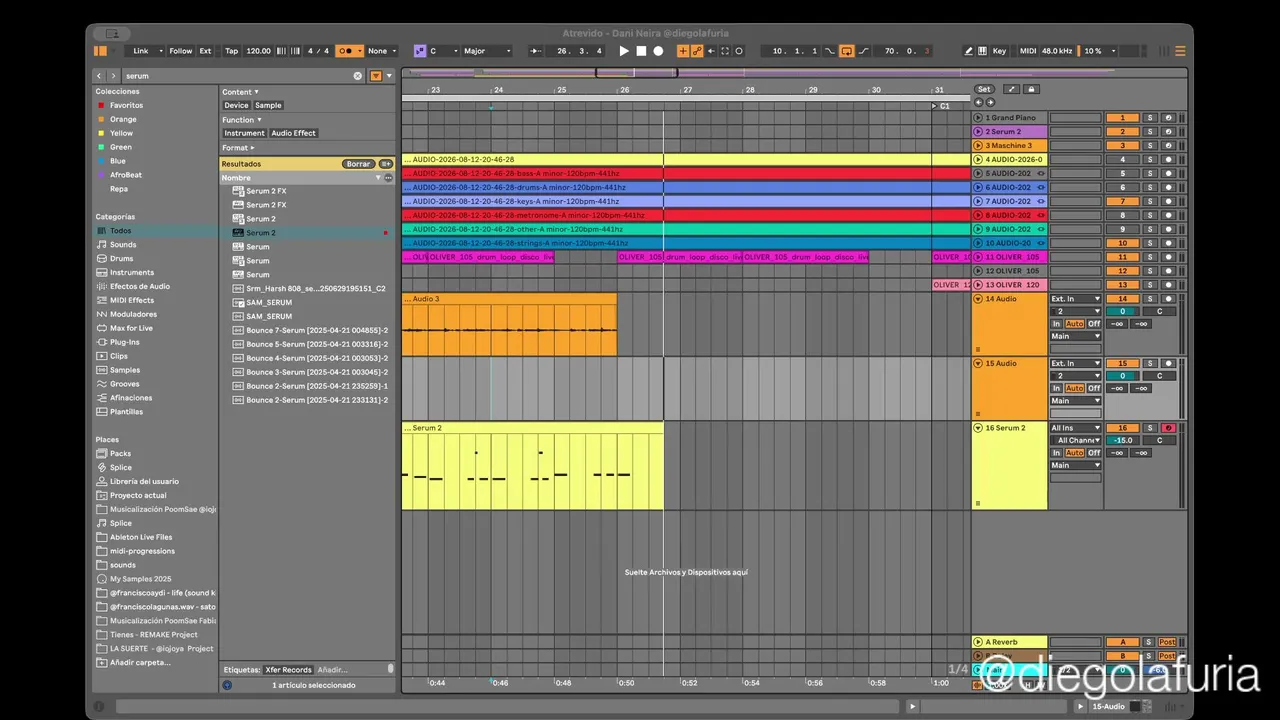
Task: Toggle the purple Scale Mode icon
Action: coord(419,51)
